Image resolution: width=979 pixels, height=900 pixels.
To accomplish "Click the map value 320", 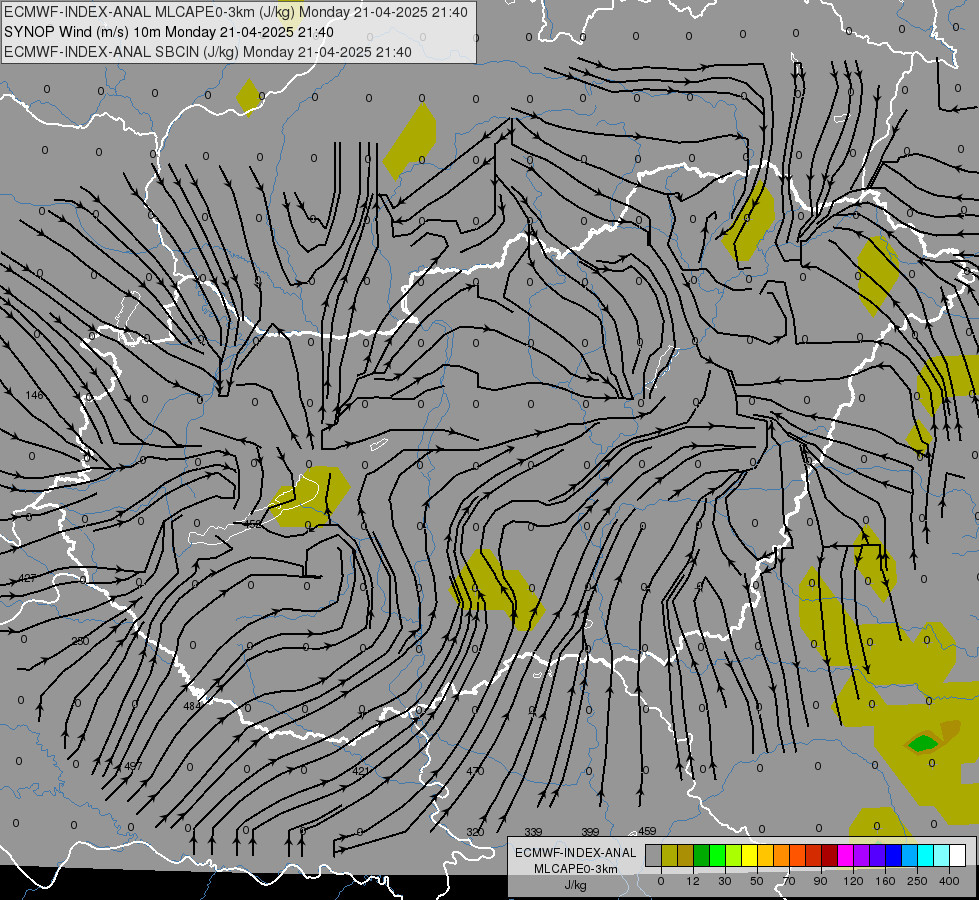I will coord(475,832).
